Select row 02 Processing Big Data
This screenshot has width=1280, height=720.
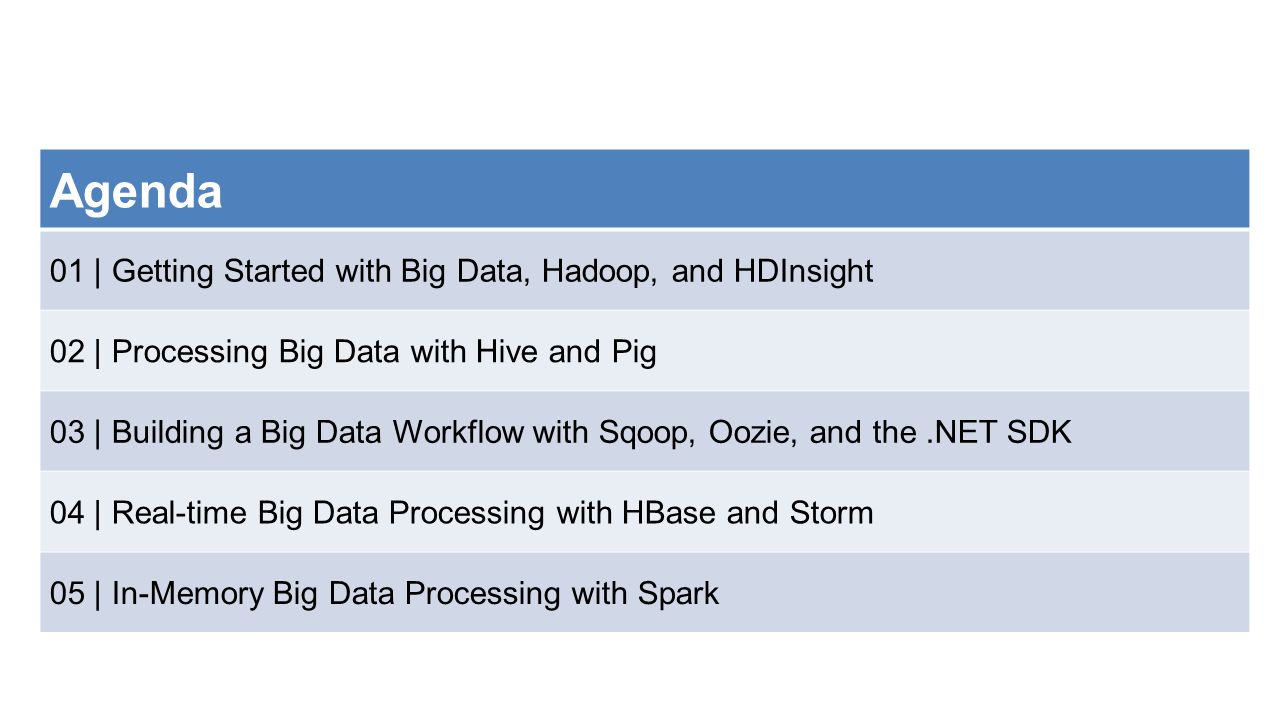tap(644, 351)
